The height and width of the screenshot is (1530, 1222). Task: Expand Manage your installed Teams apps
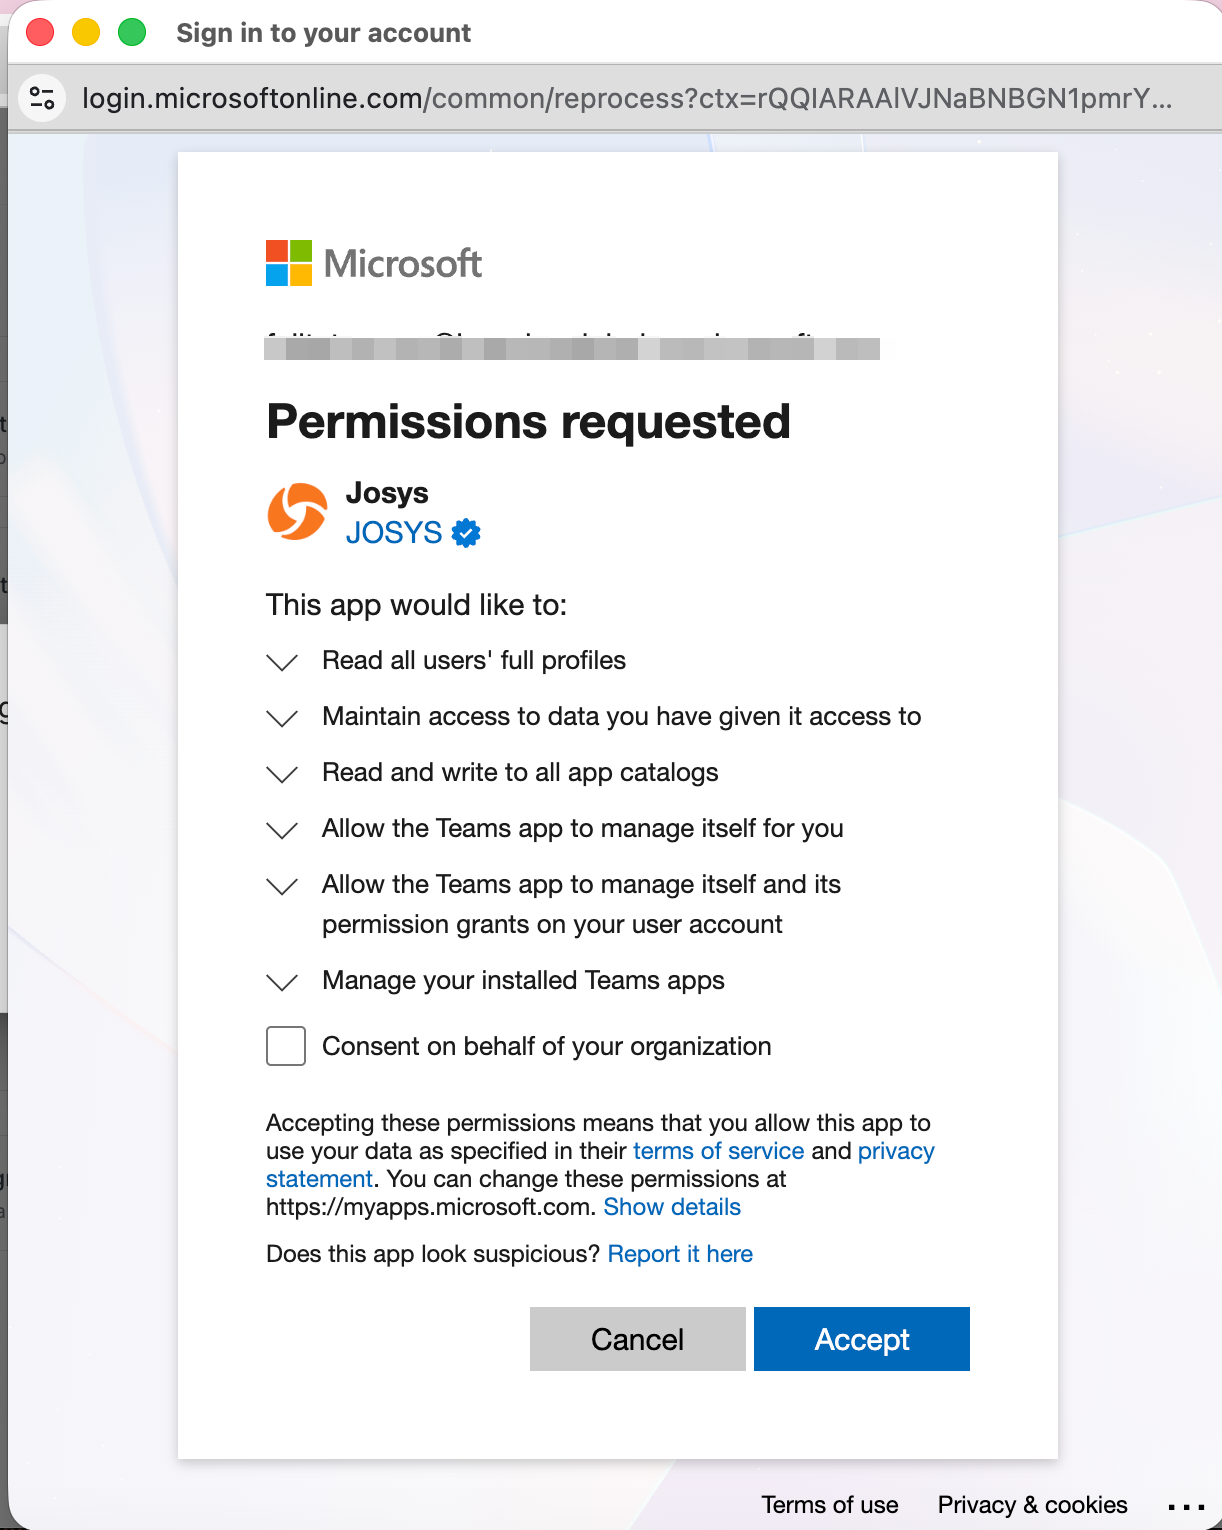coord(283,982)
